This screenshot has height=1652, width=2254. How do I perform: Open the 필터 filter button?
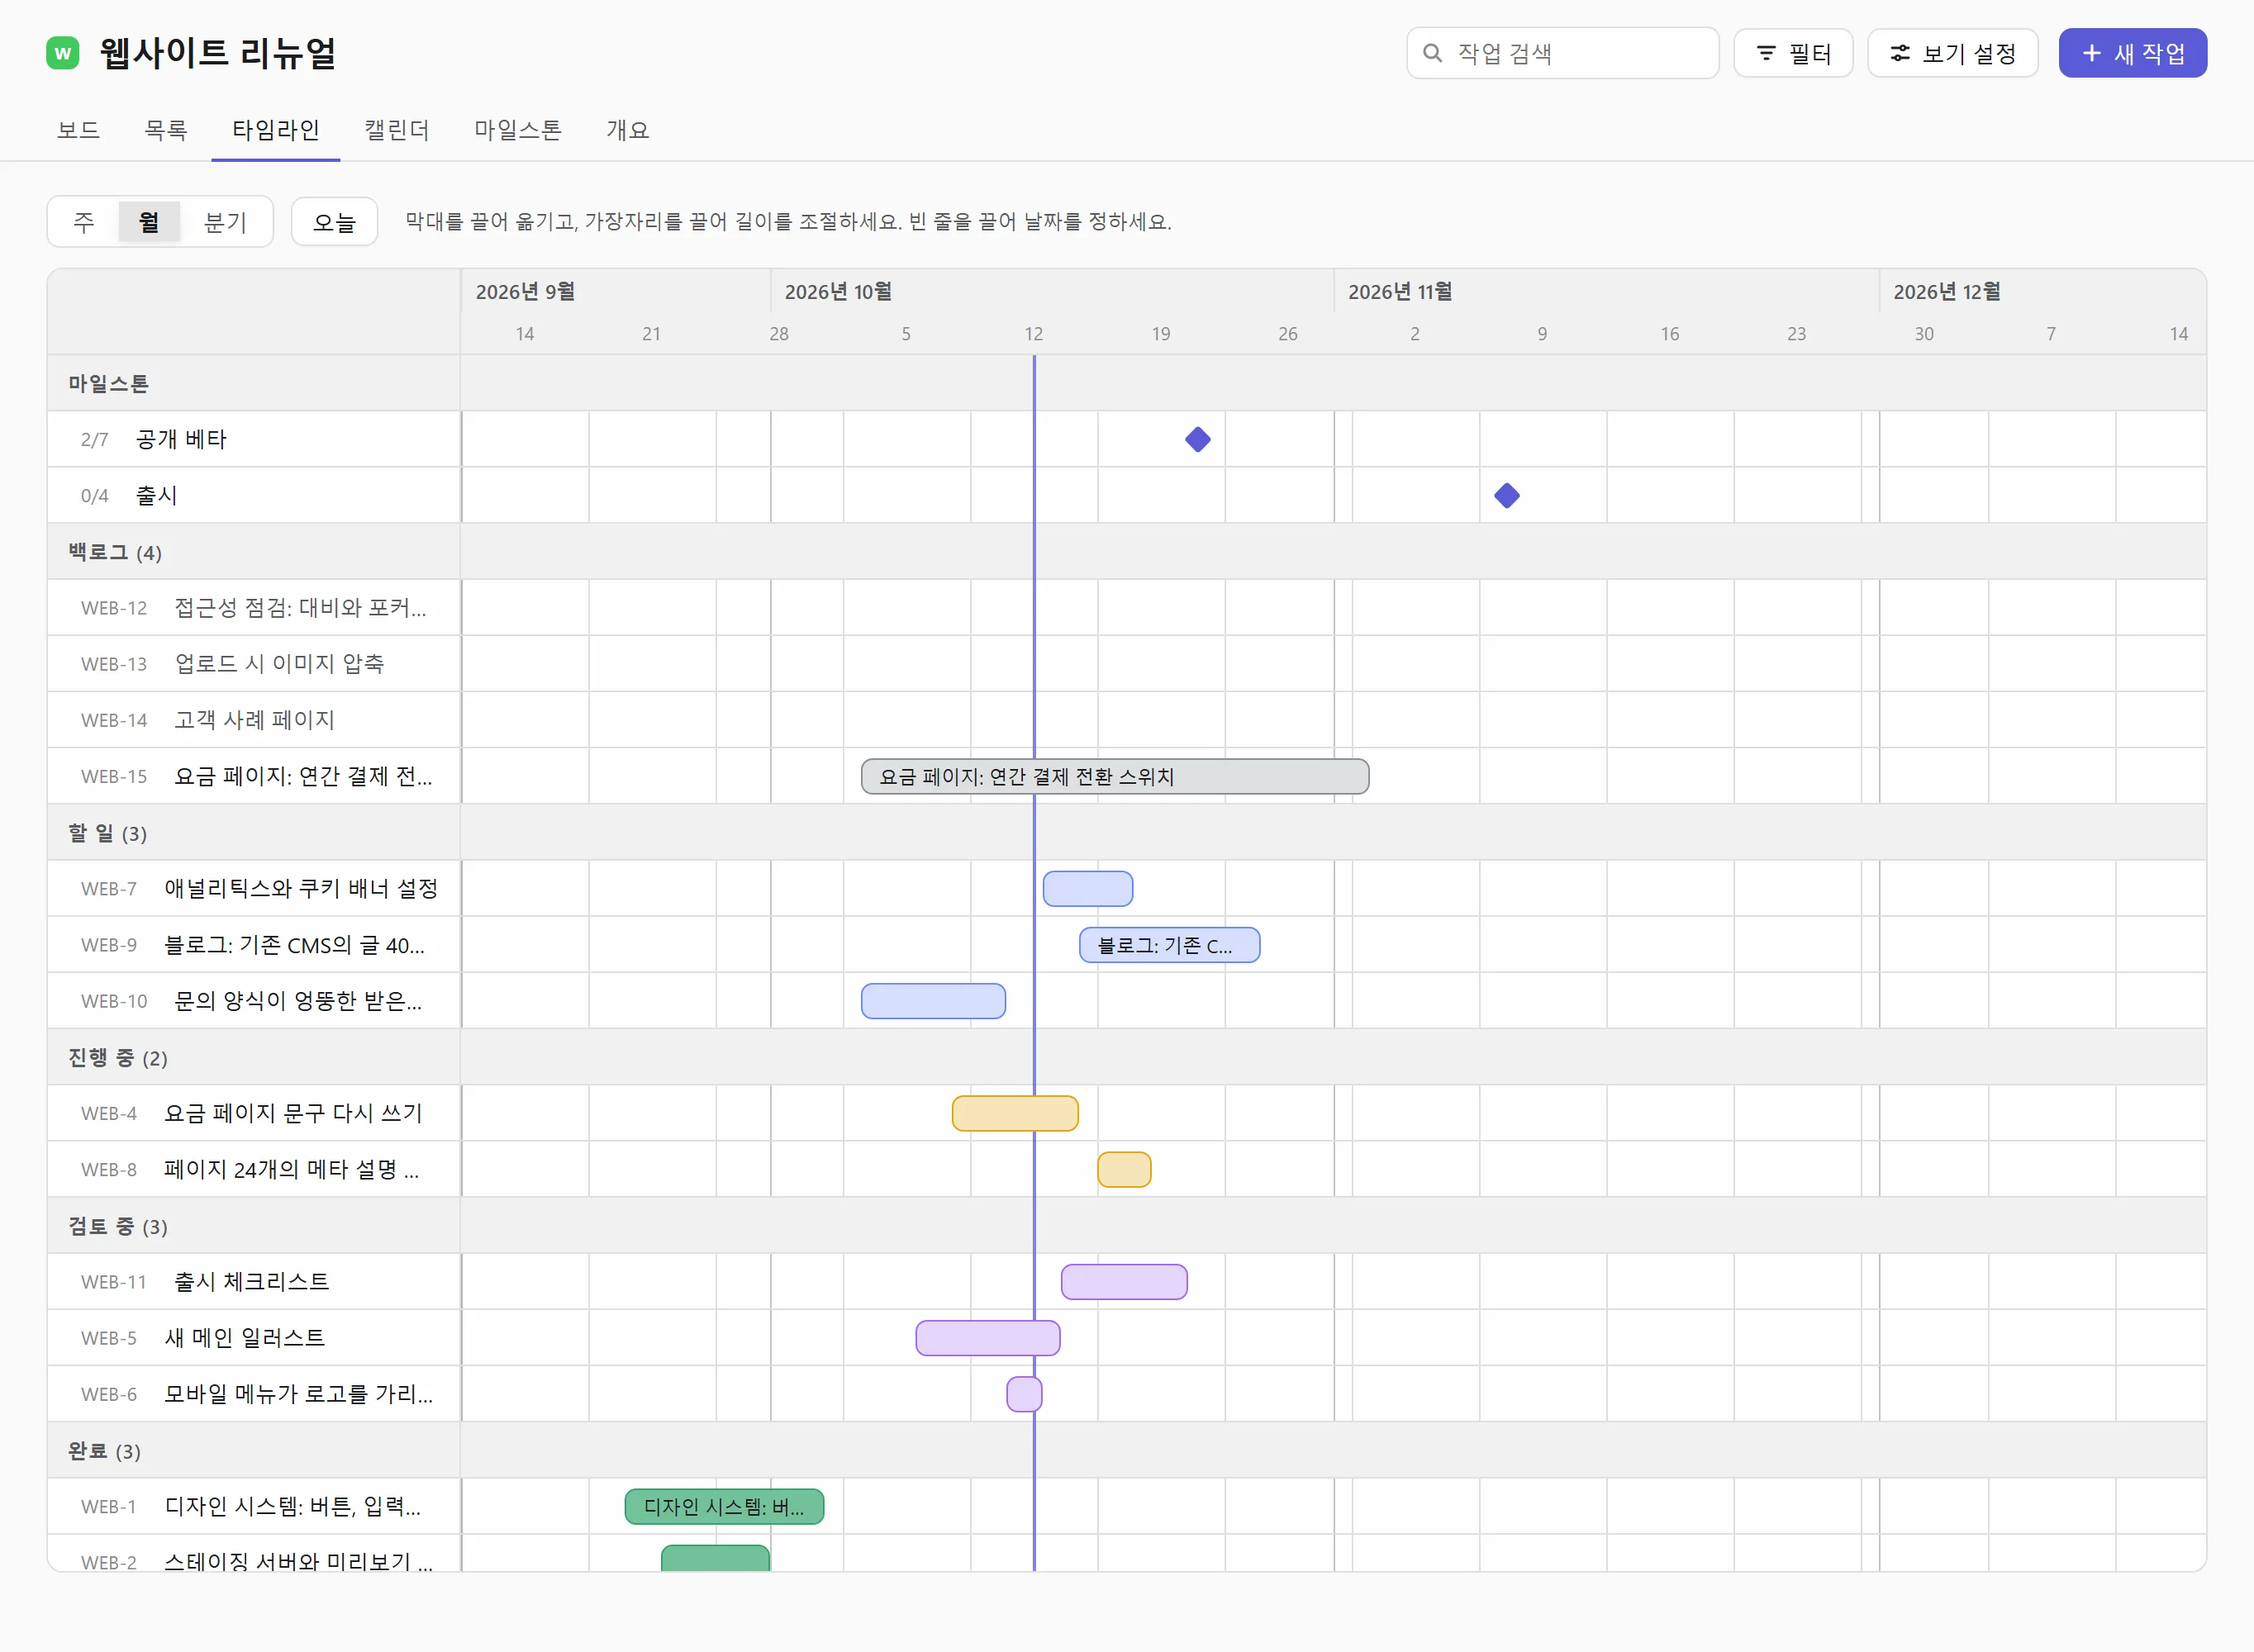tap(1793, 53)
